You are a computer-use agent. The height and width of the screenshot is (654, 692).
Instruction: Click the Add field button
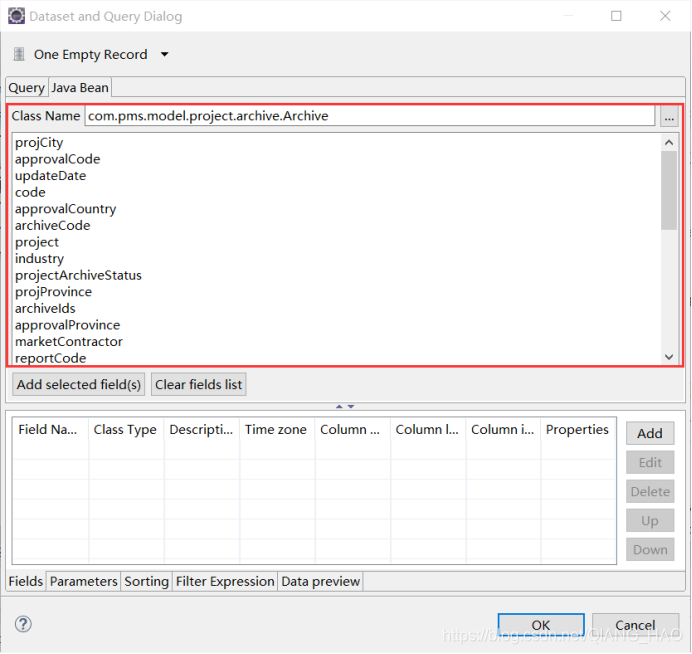coord(650,433)
